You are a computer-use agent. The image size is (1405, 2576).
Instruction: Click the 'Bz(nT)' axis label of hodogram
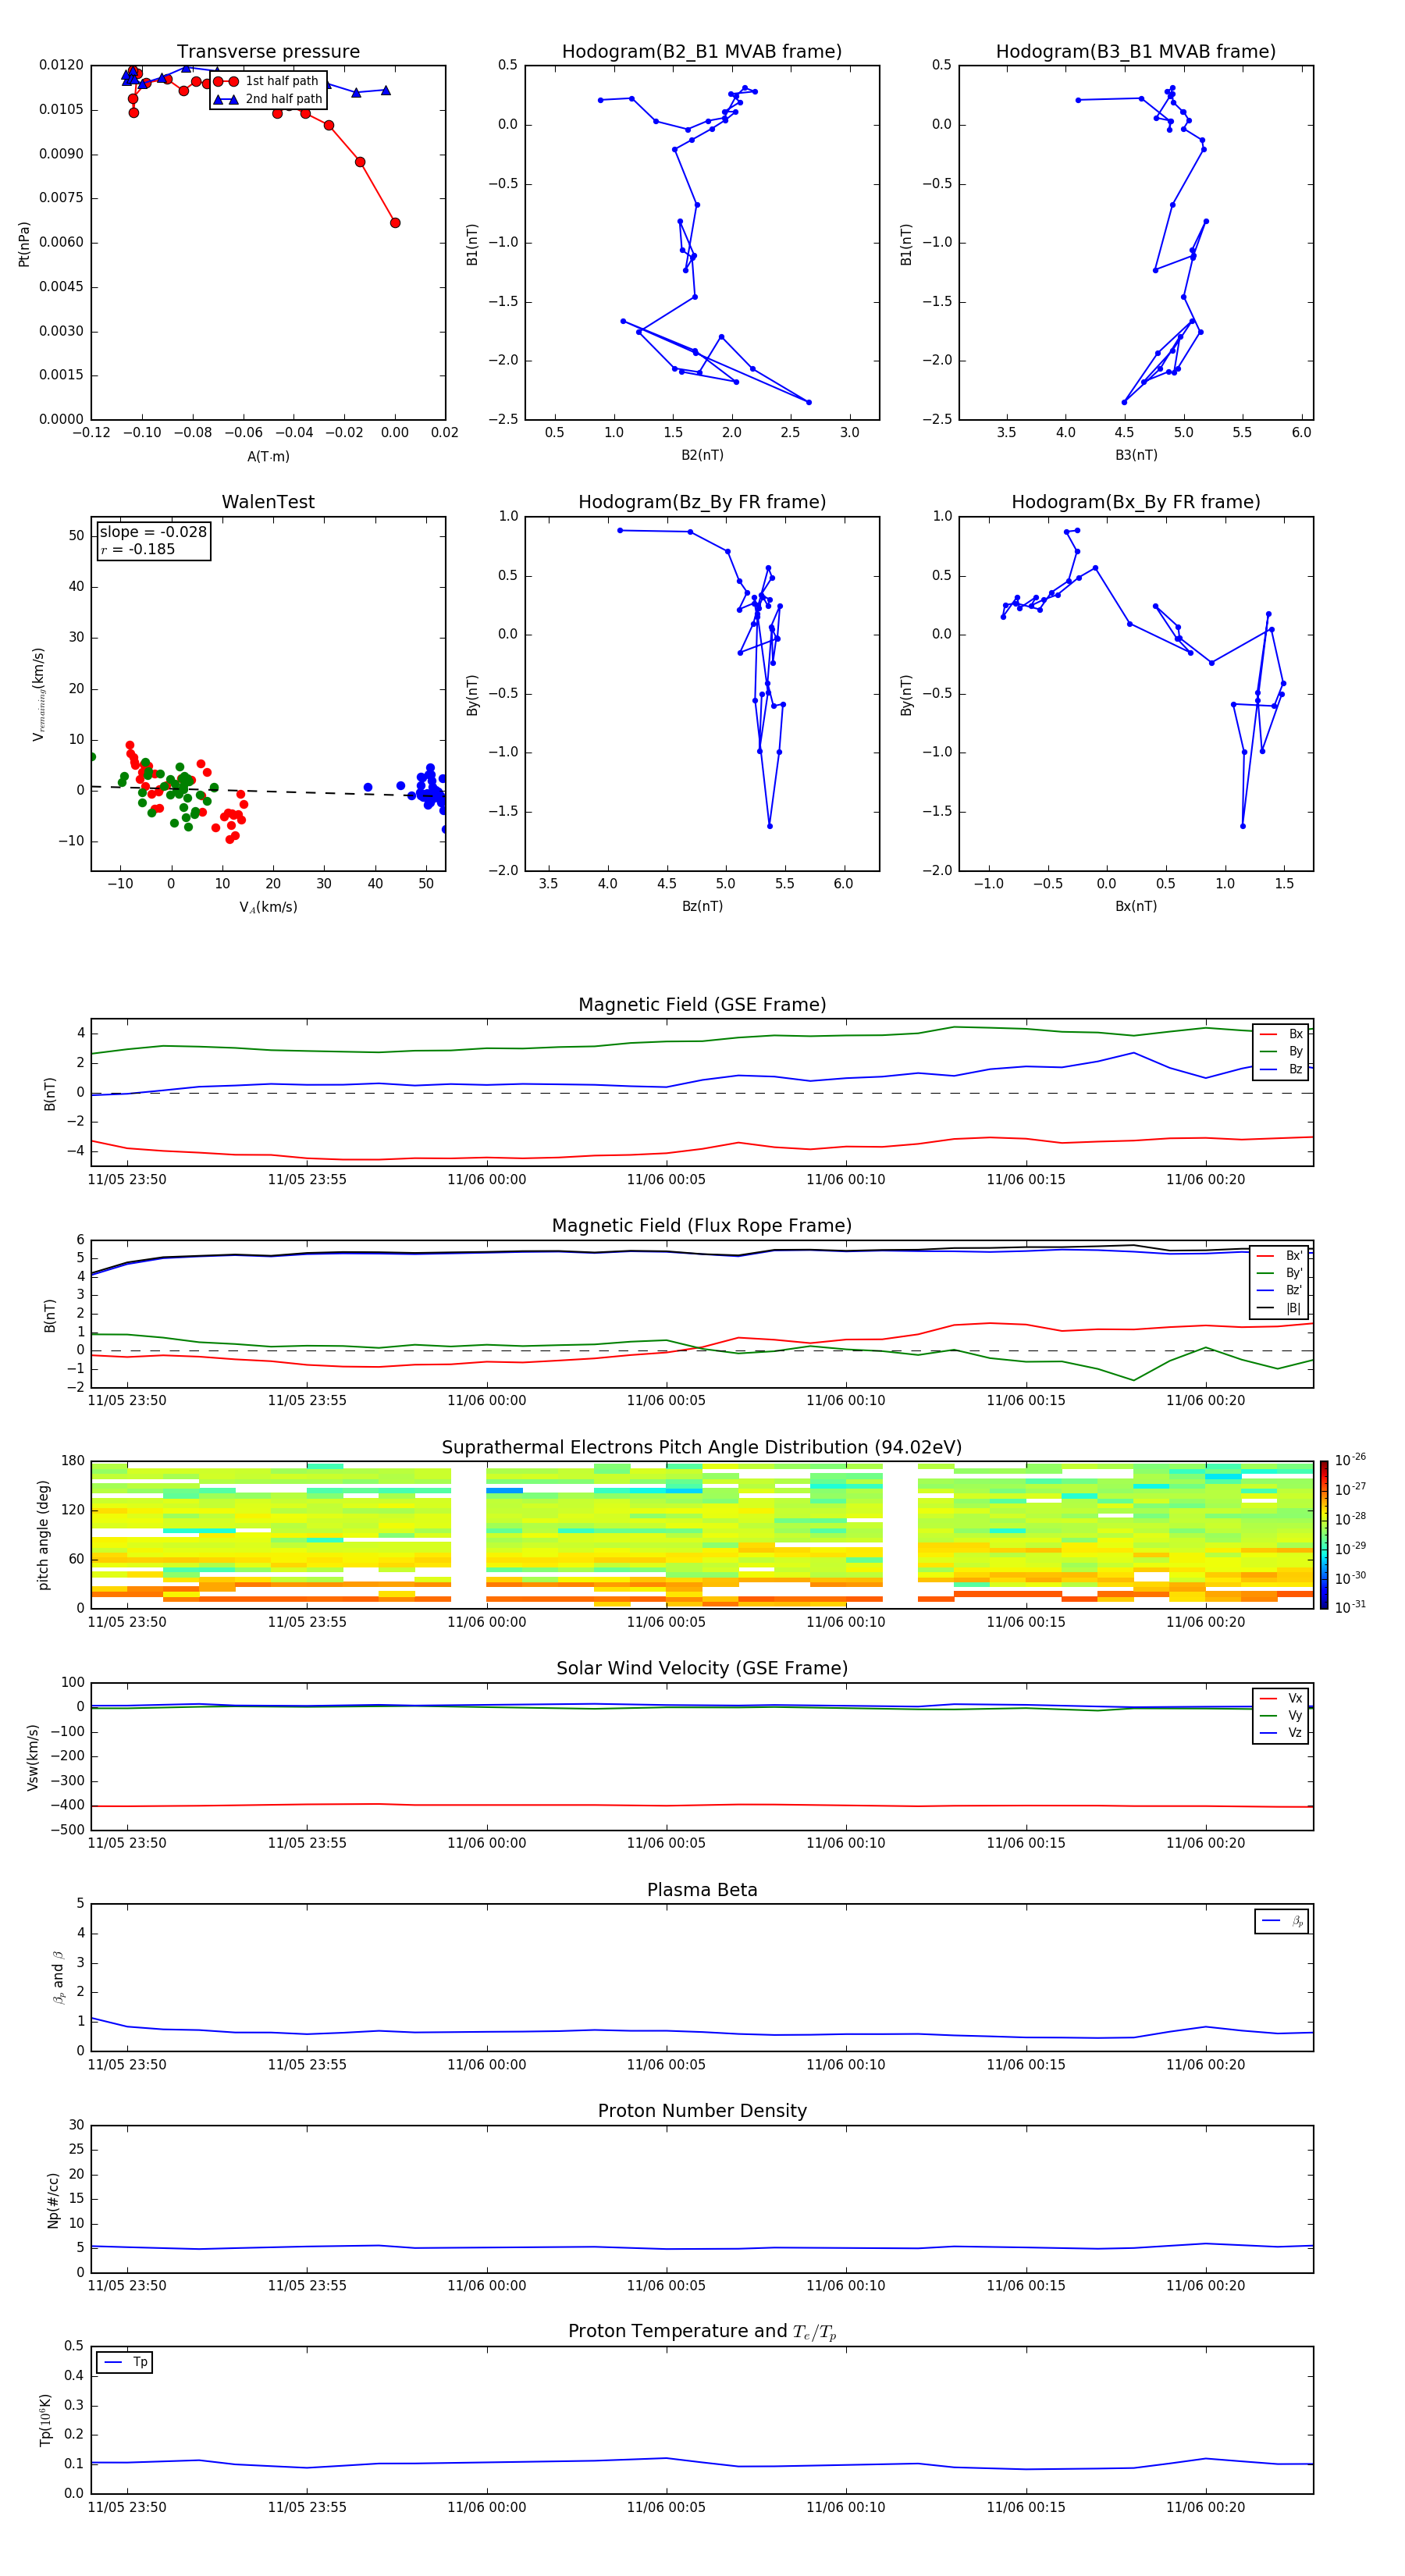[702, 906]
